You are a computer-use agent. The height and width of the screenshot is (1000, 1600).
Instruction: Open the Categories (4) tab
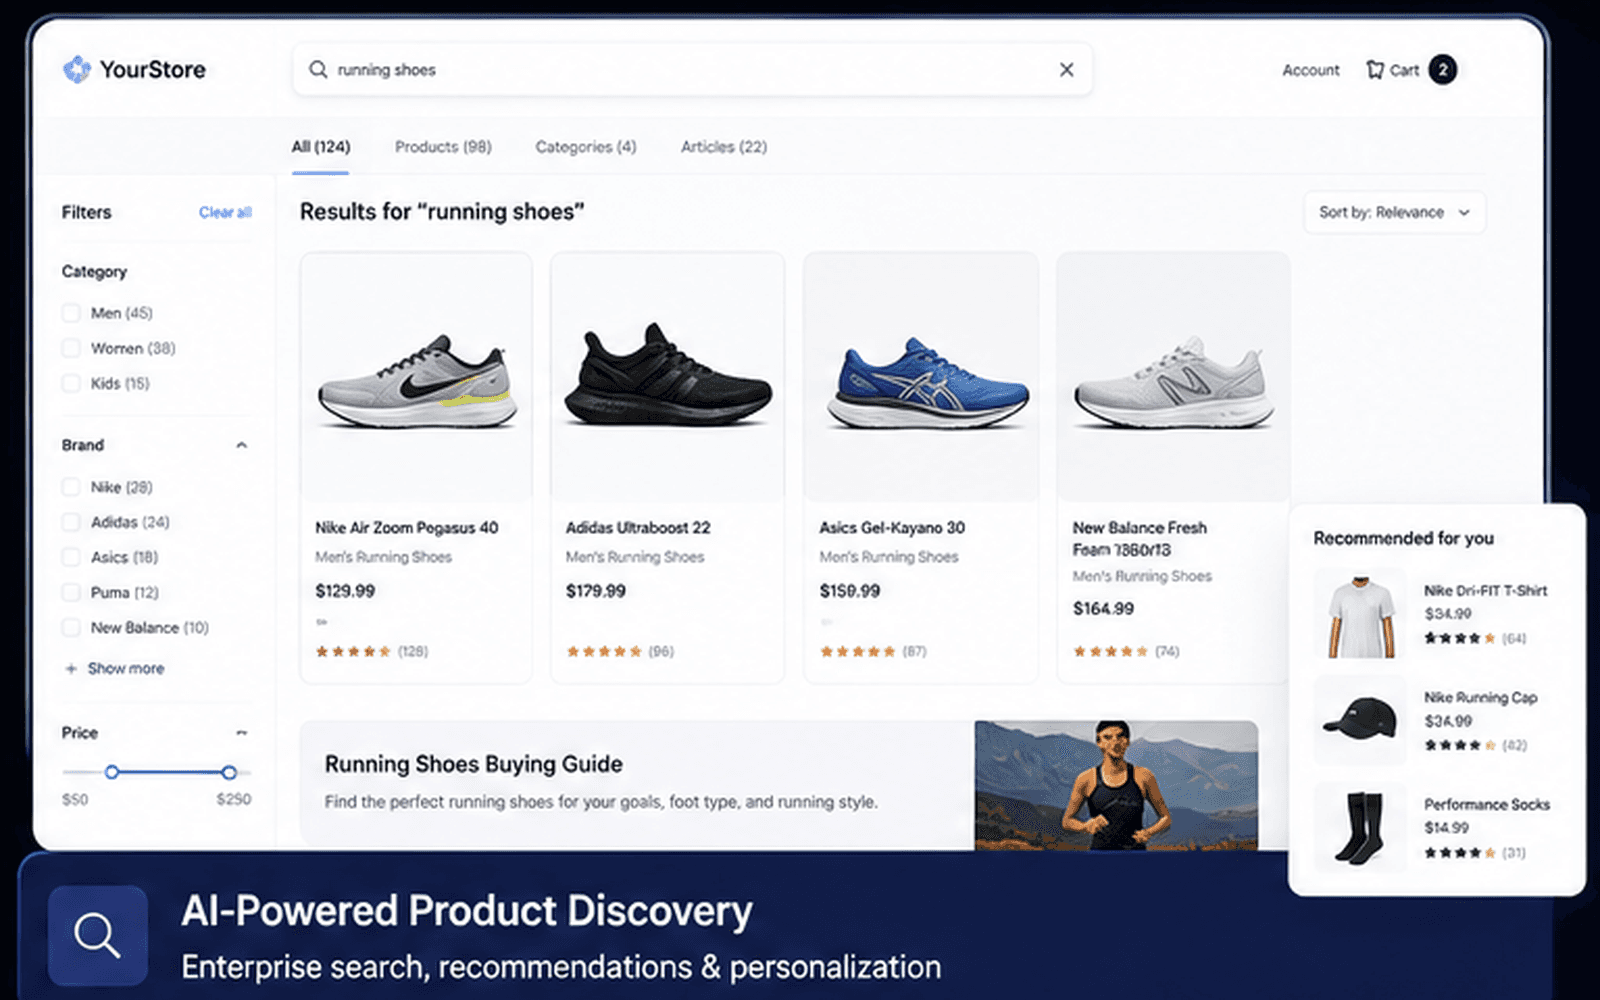[x=586, y=147]
